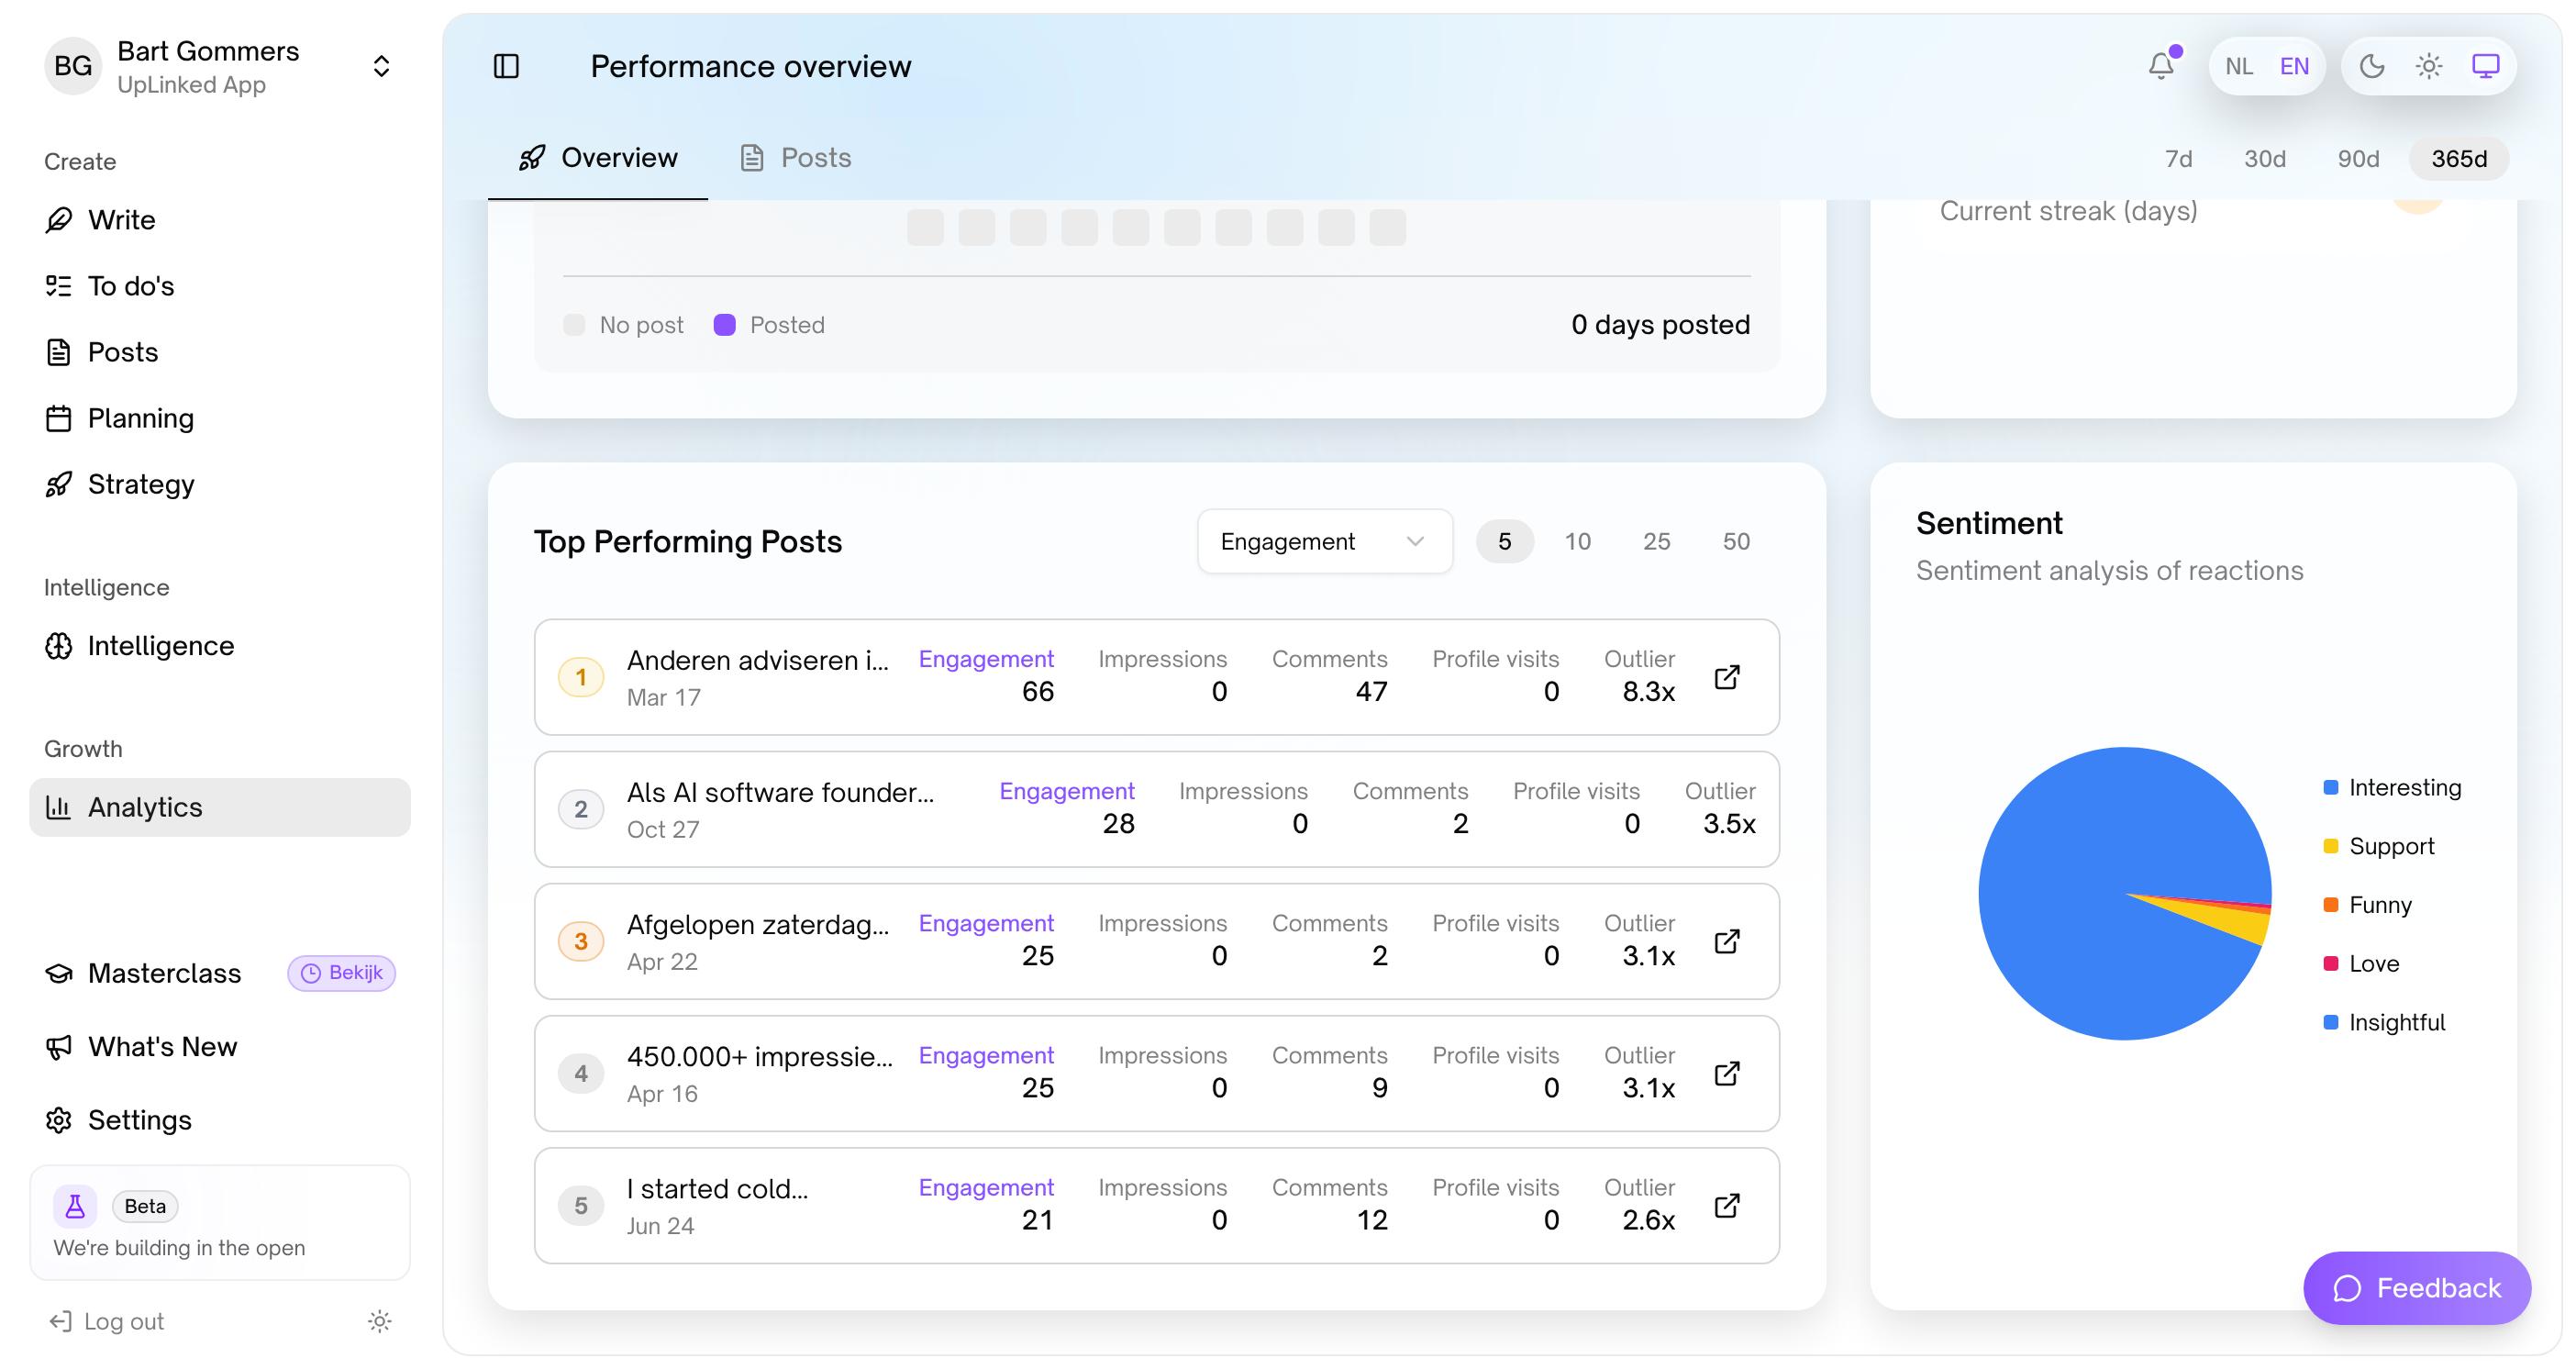
Task: Select system theme monitor icon
Action: (2486, 66)
